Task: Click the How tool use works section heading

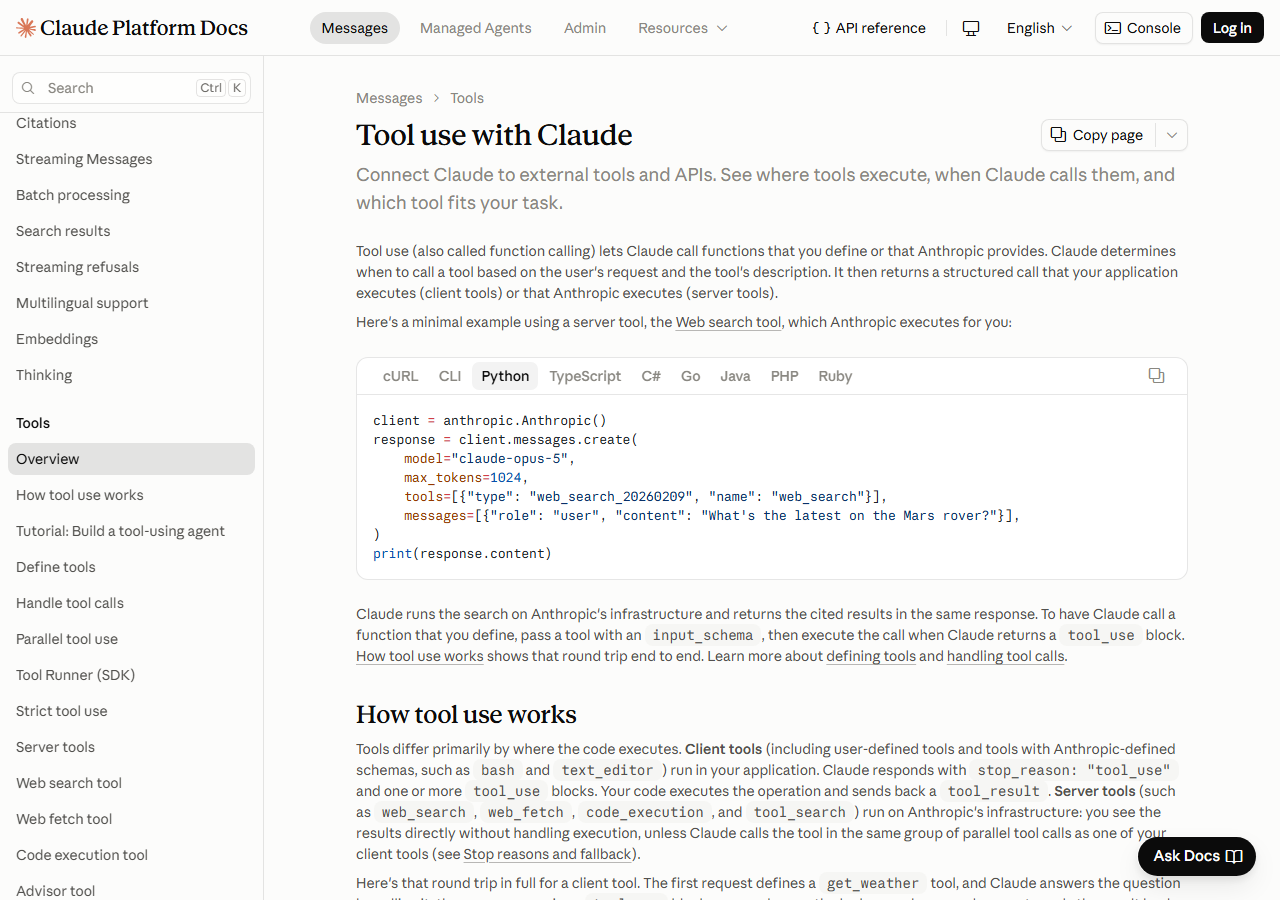Action: pos(466,715)
